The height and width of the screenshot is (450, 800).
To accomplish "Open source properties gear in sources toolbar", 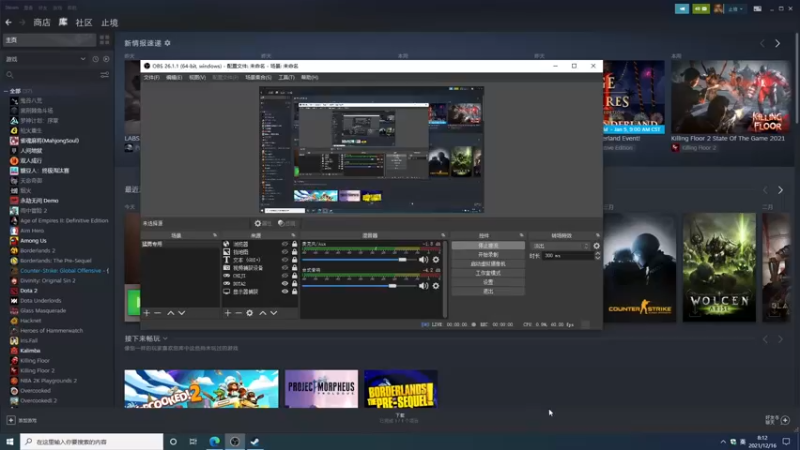I will tap(249, 313).
